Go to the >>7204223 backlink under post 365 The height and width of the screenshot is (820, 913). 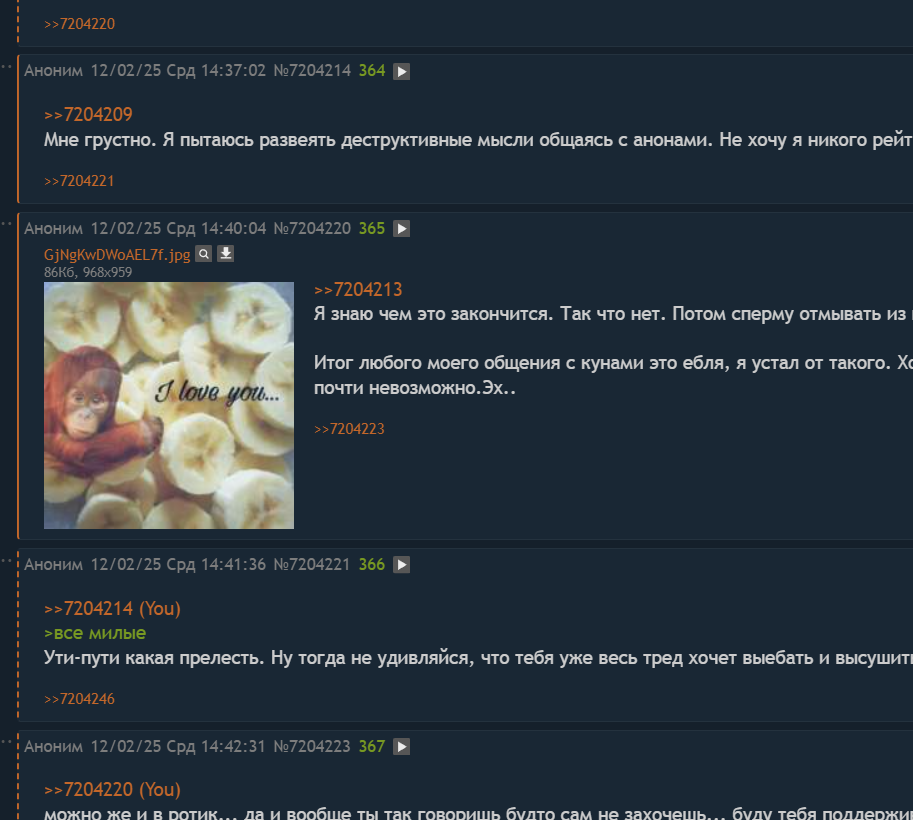pos(349,429)
